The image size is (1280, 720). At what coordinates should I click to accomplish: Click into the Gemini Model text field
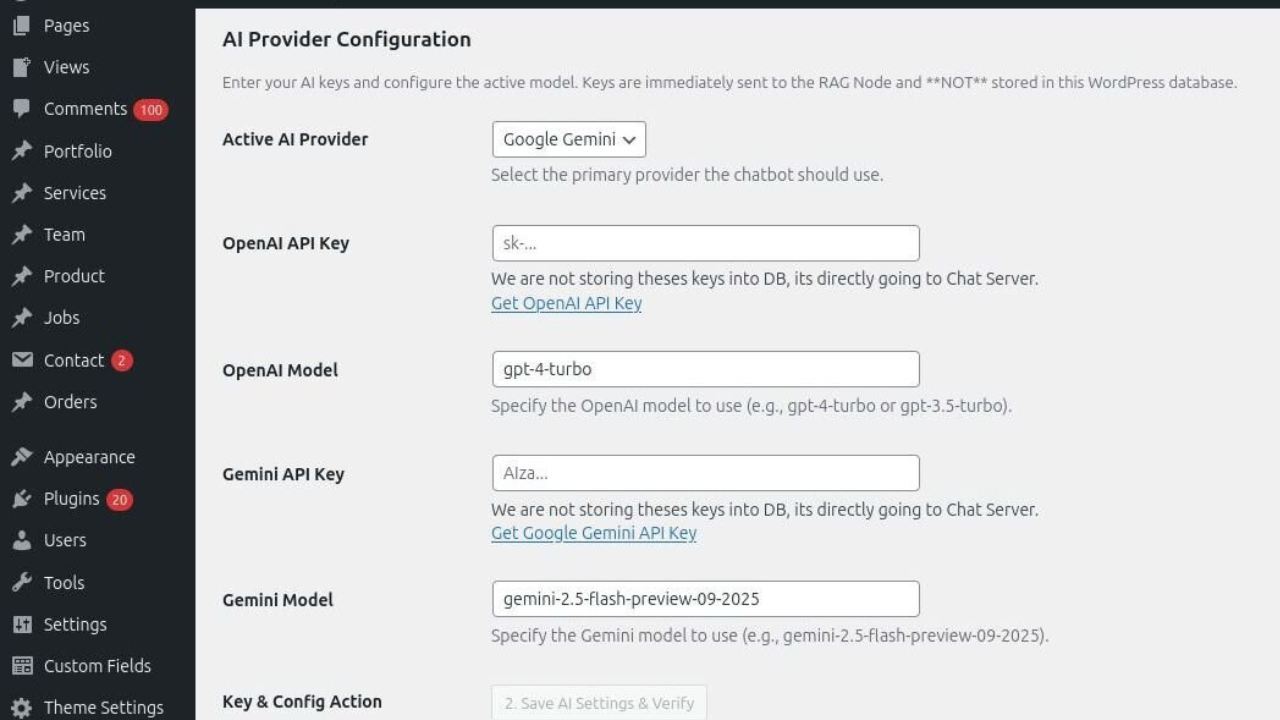pyautogui.click(x=705, y=599)
